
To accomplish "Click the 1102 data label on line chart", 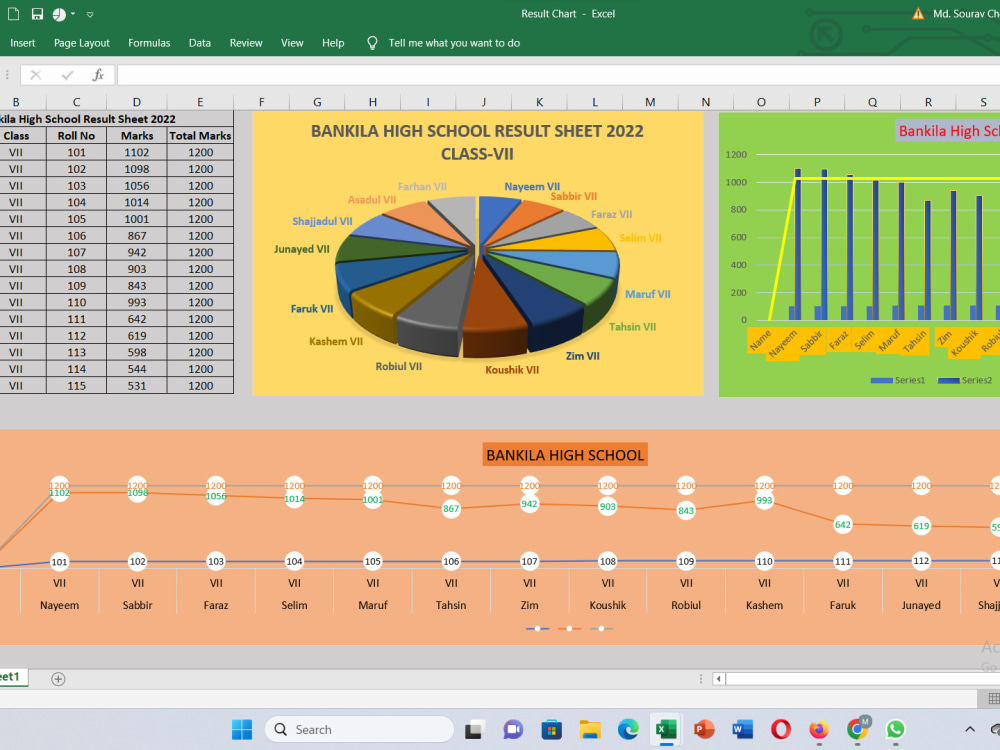I will [x=59, y=493].
